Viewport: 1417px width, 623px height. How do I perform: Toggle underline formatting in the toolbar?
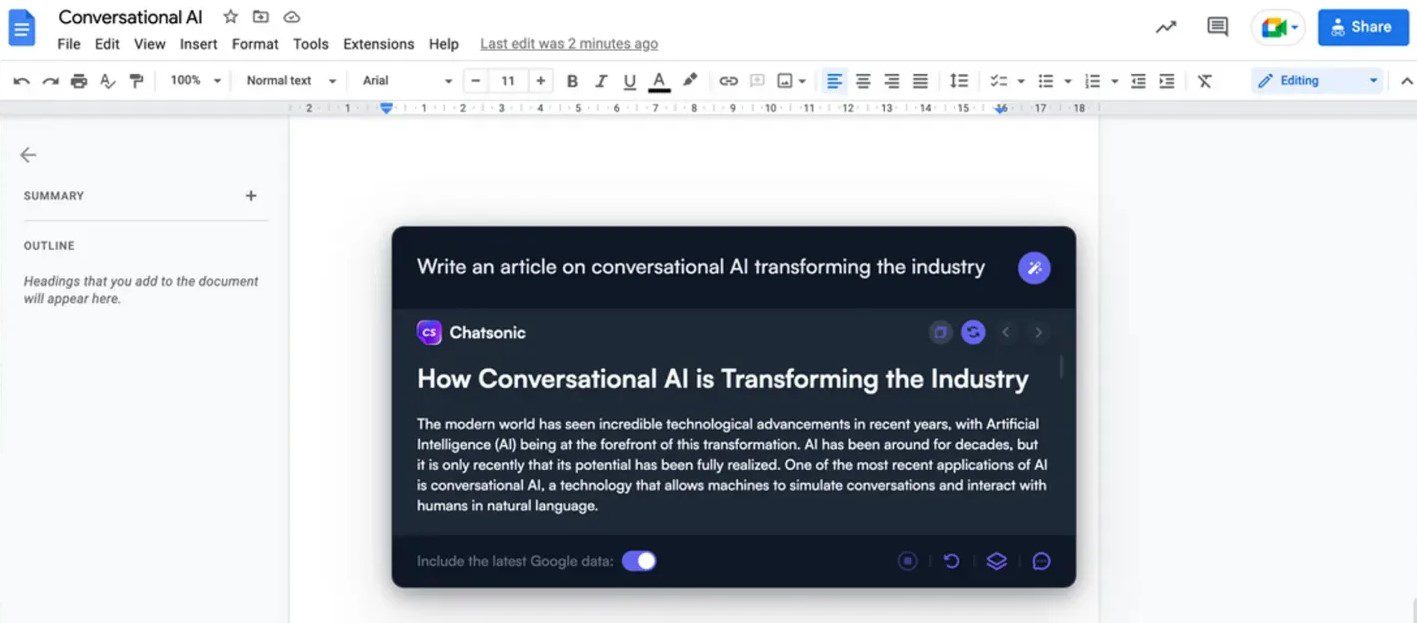click(630, 80)
